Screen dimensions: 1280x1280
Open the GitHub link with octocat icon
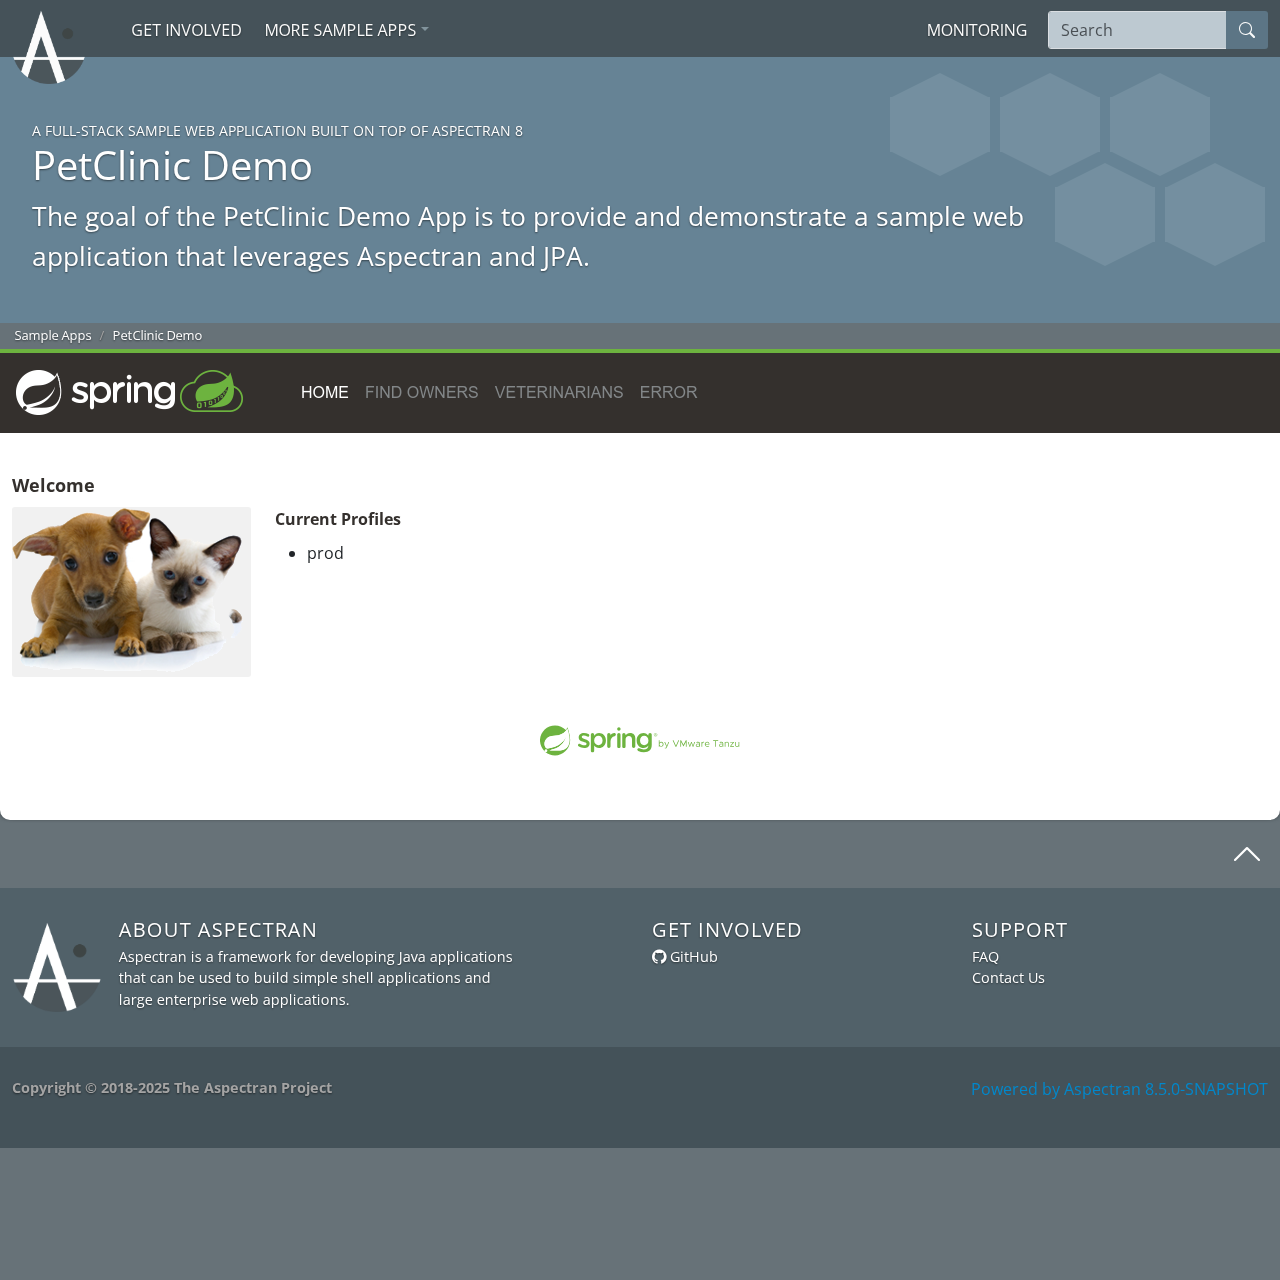point(685,957)
